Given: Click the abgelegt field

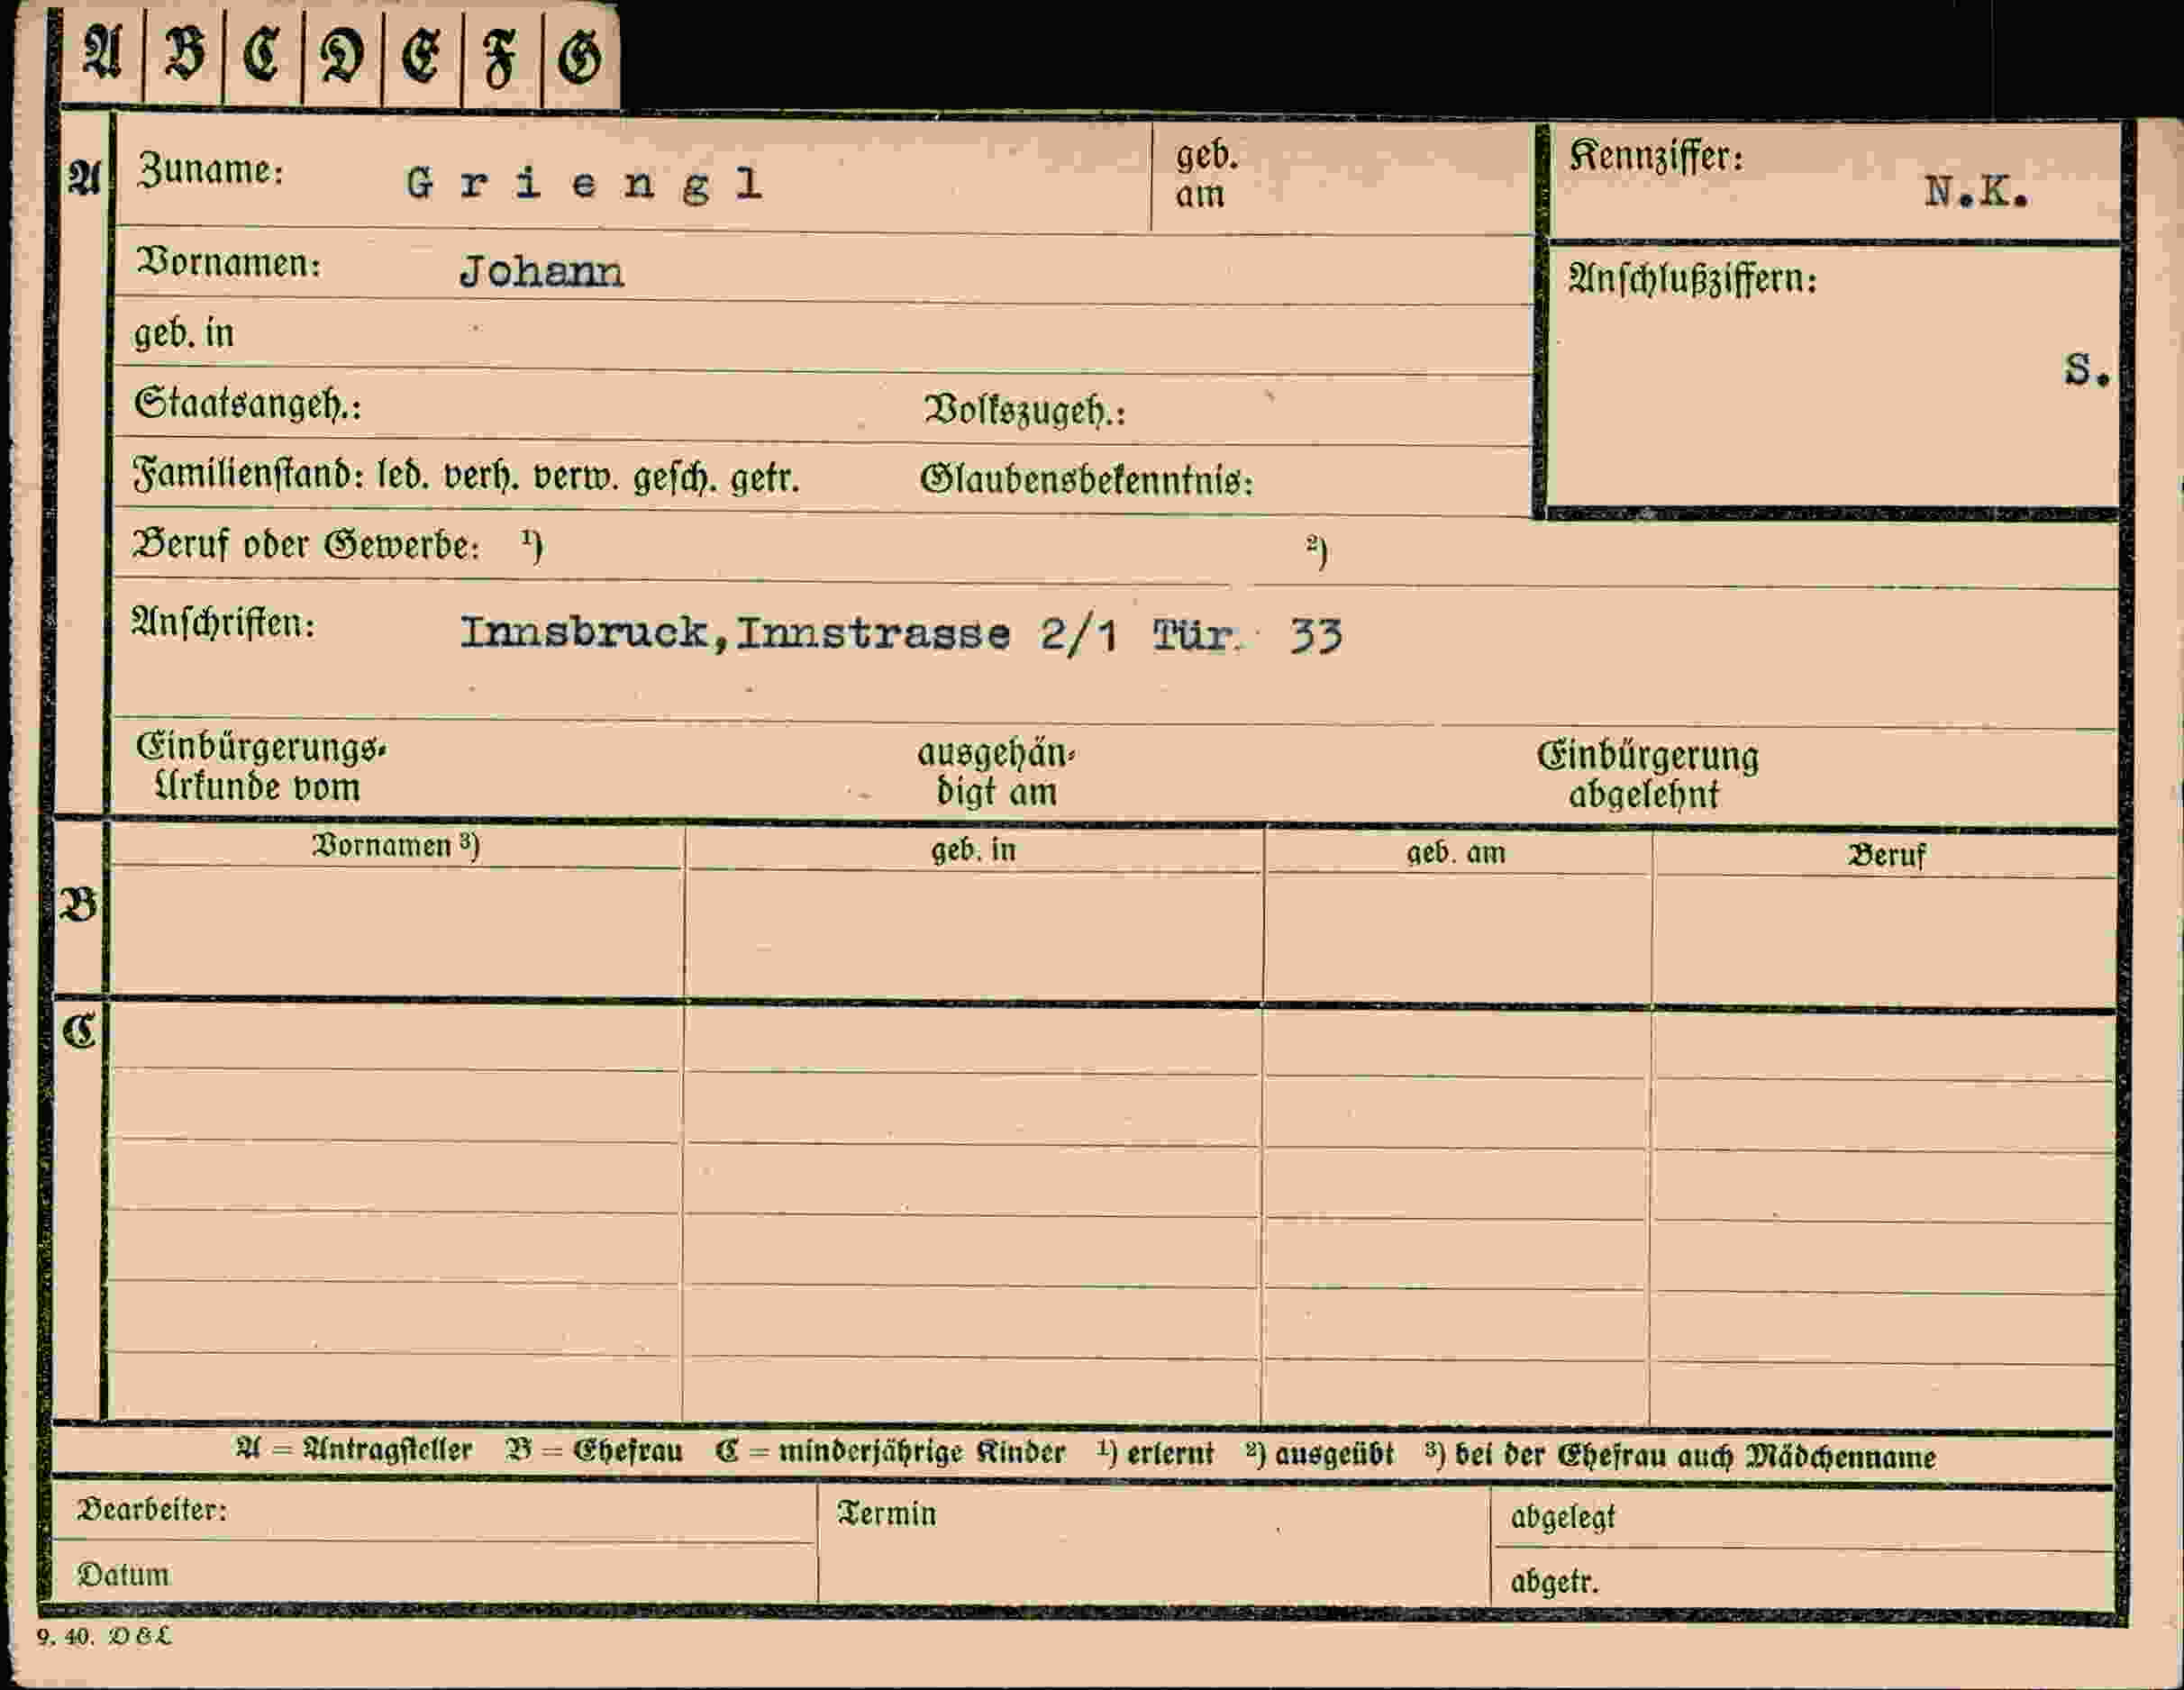Looking at the screenshot, I should (1802, 1518).
